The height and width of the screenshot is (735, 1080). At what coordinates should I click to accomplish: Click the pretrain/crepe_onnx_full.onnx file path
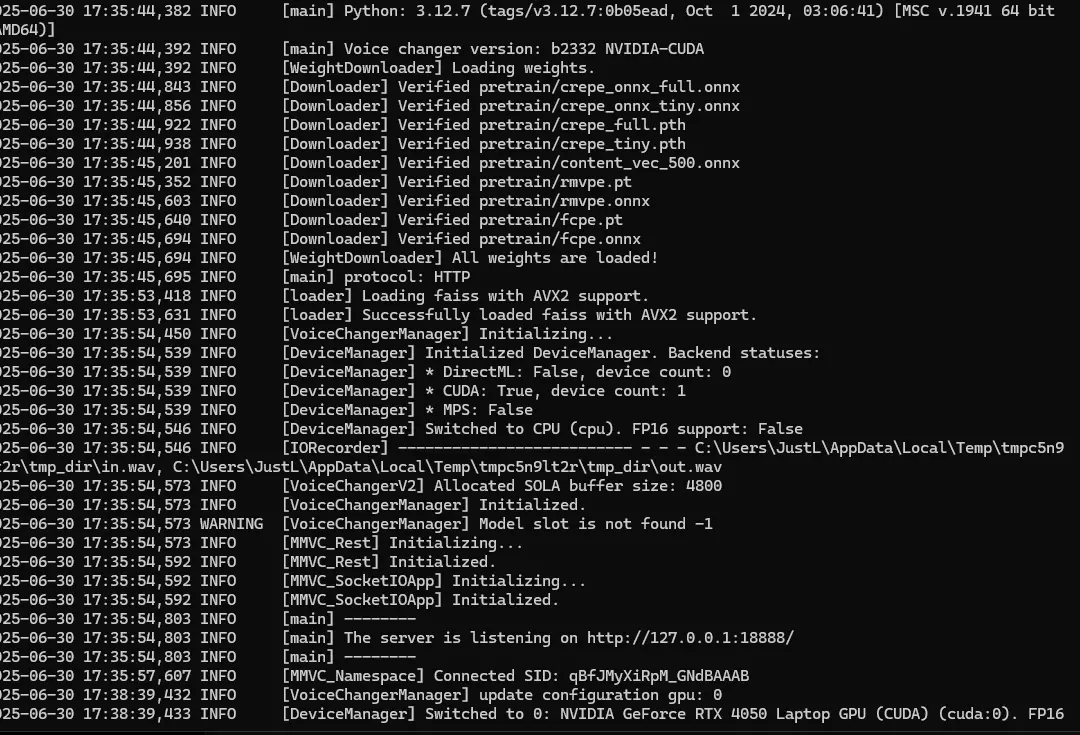610,87
